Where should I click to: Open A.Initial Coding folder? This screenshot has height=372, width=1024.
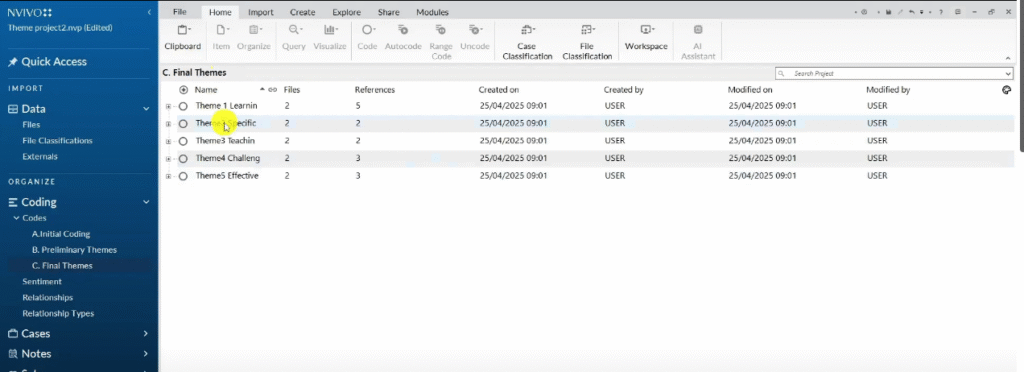tap(61, 234)
